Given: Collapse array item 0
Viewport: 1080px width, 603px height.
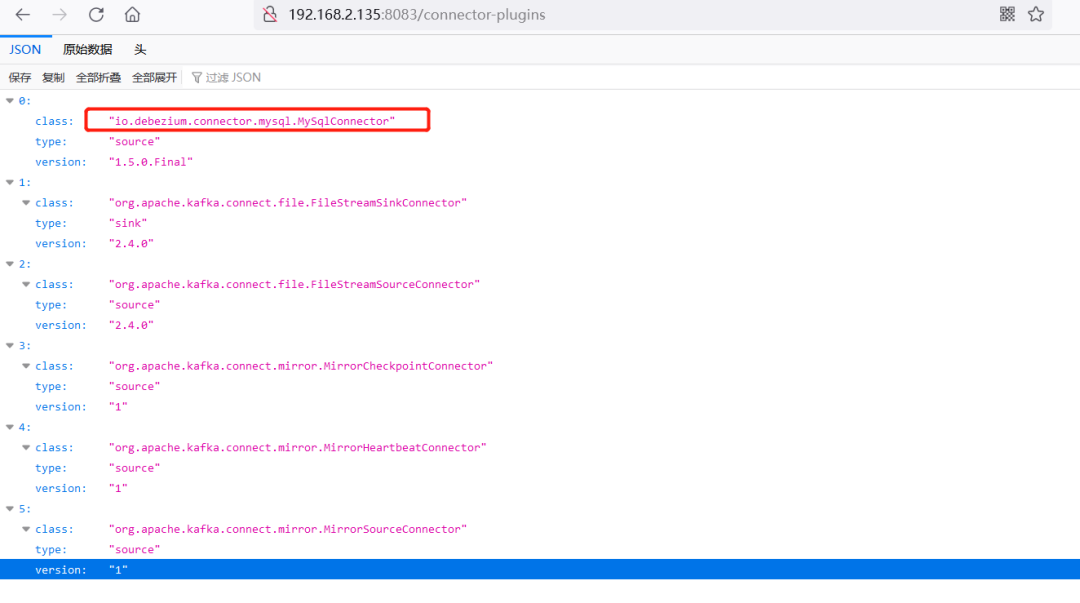Looking at the screenshot, I should point(10,101).
